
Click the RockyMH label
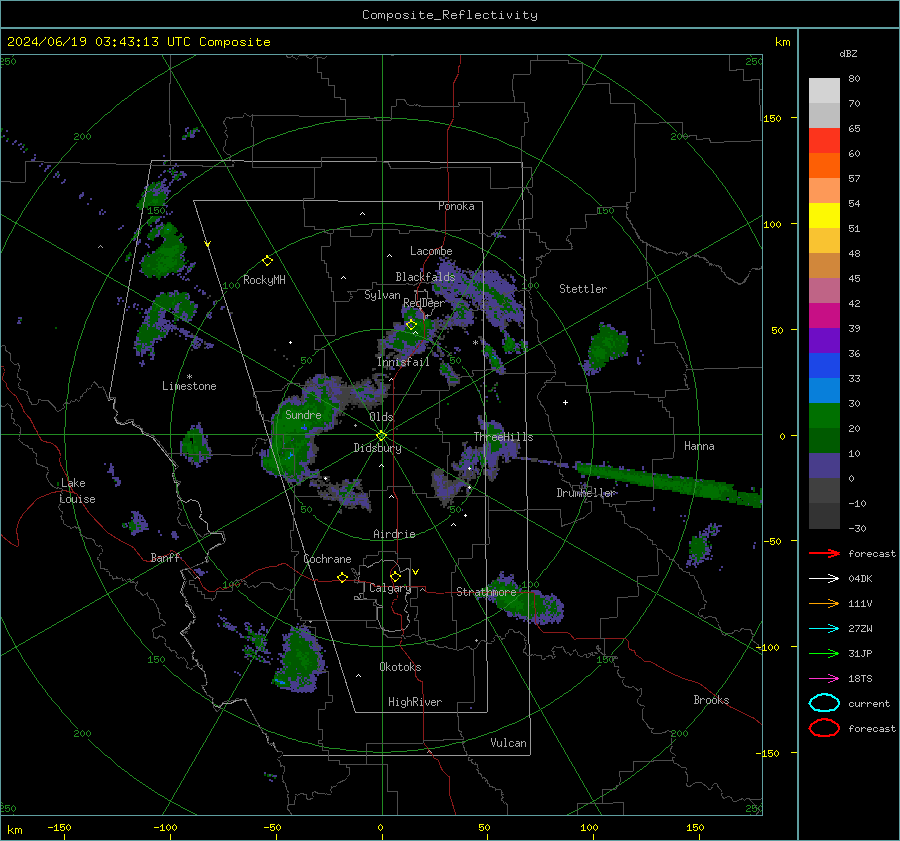point(264,280)
